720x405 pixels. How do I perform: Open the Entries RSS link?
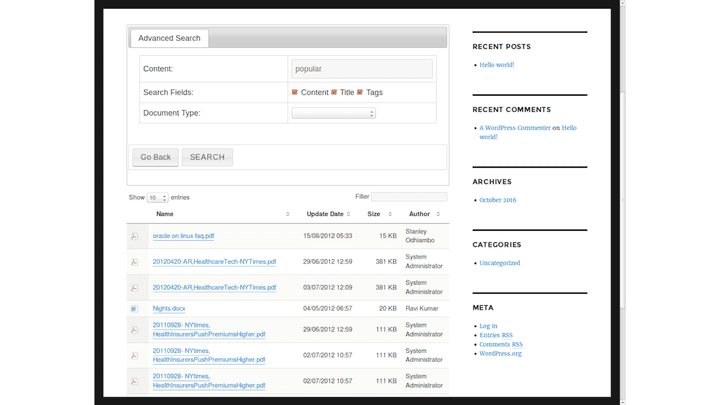pyautogui.click(x=496, y=335)
